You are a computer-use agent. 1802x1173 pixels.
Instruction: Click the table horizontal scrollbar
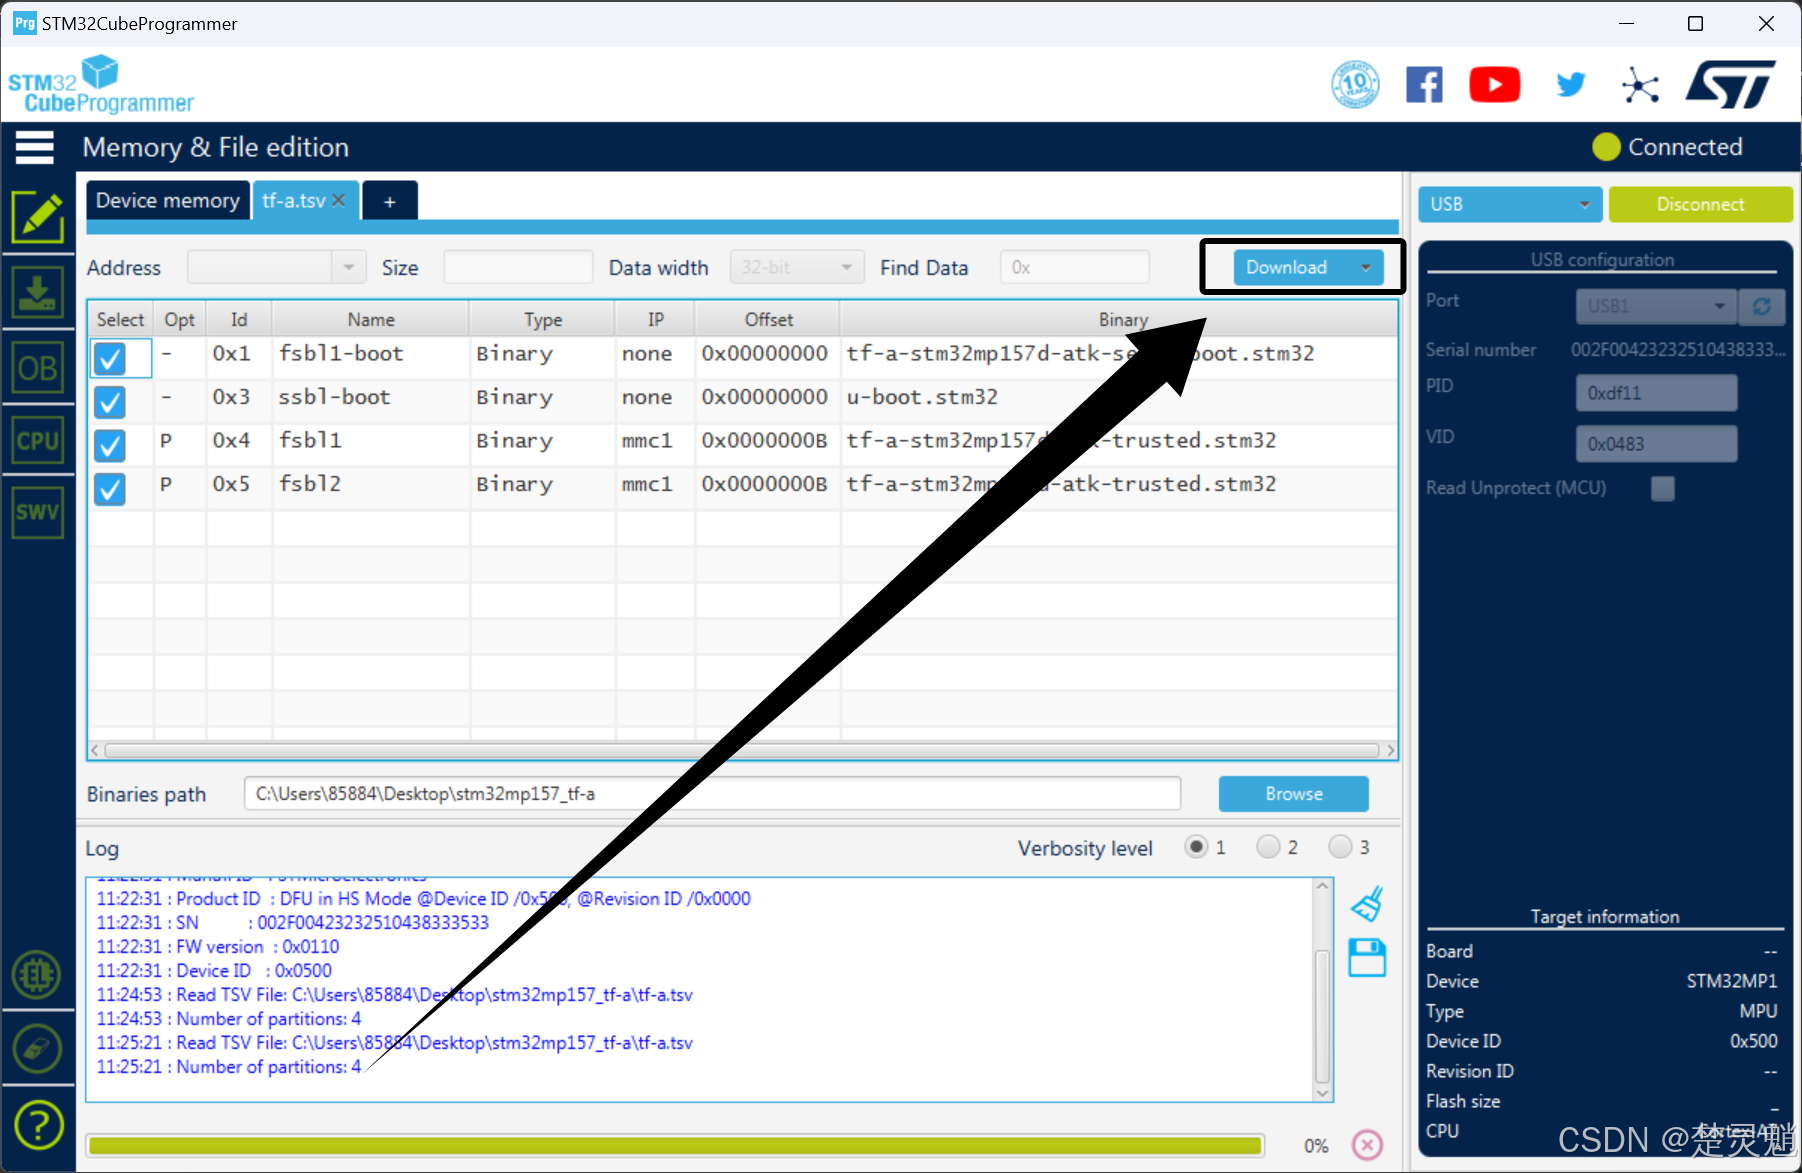pos(741,750)
